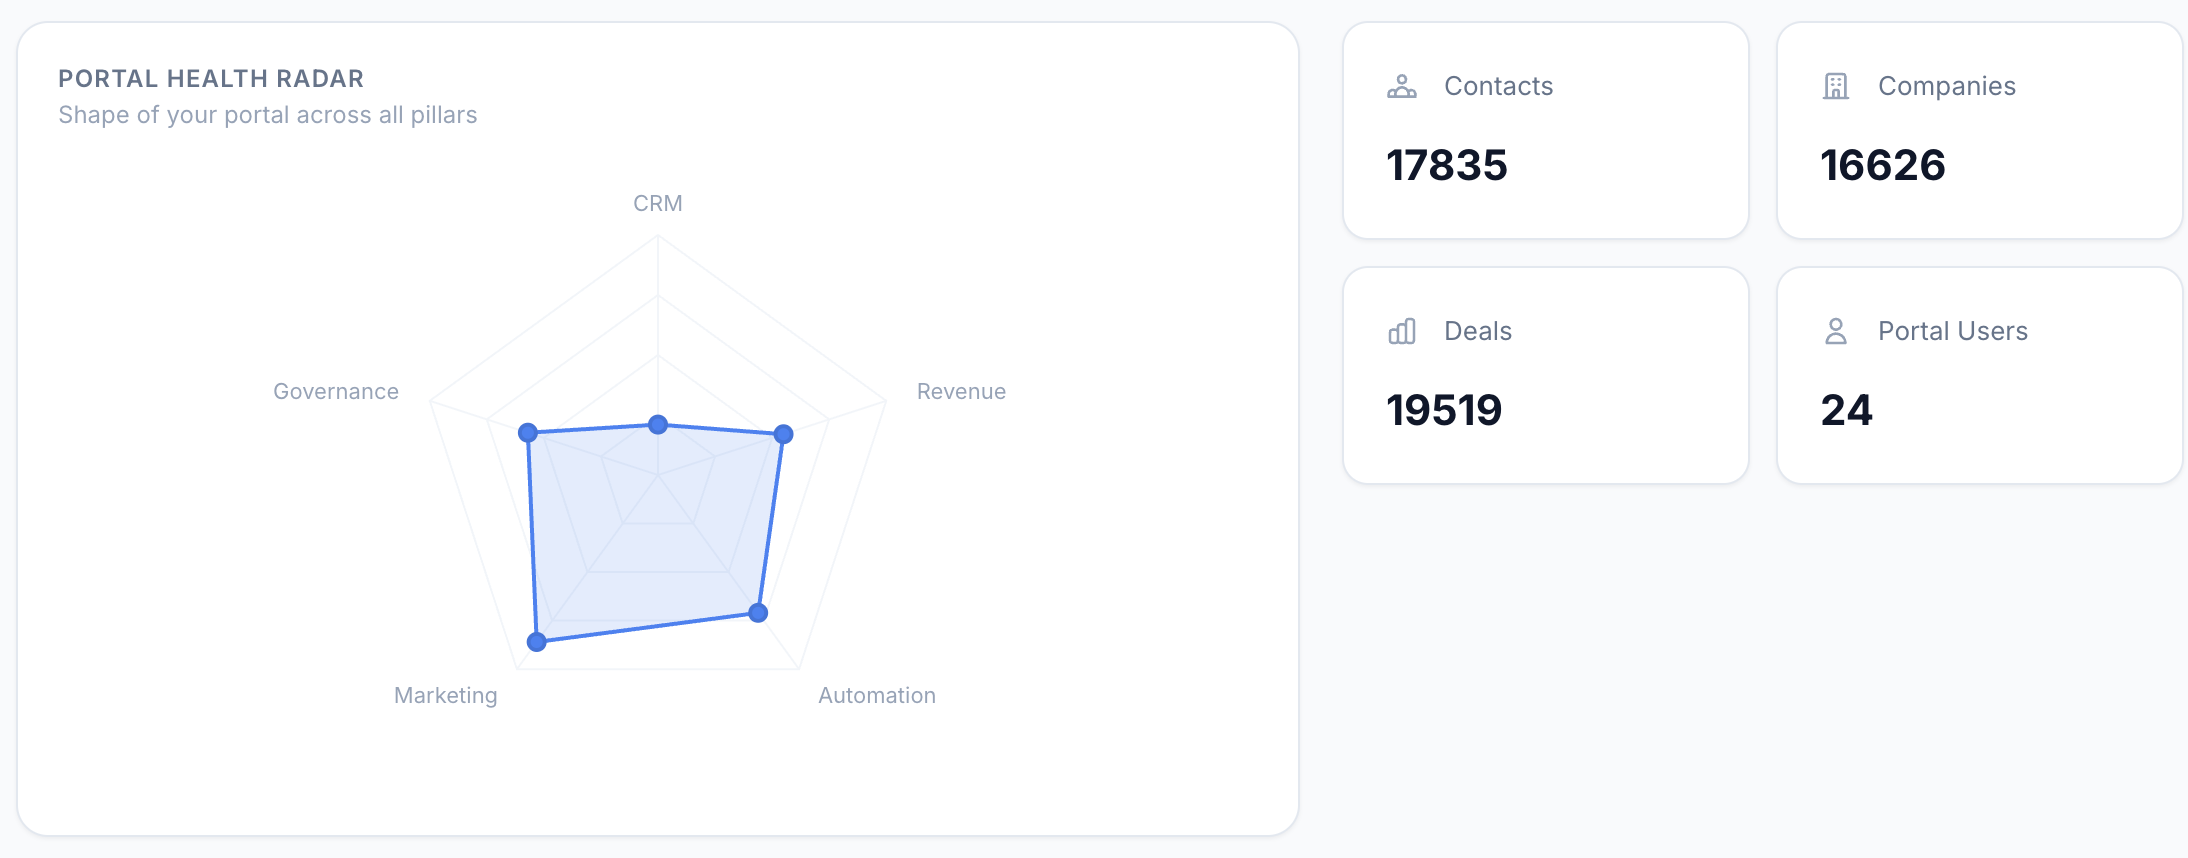Click the Governance axis label
This screenshot has width=2188, height=858.
click(336, 391)
